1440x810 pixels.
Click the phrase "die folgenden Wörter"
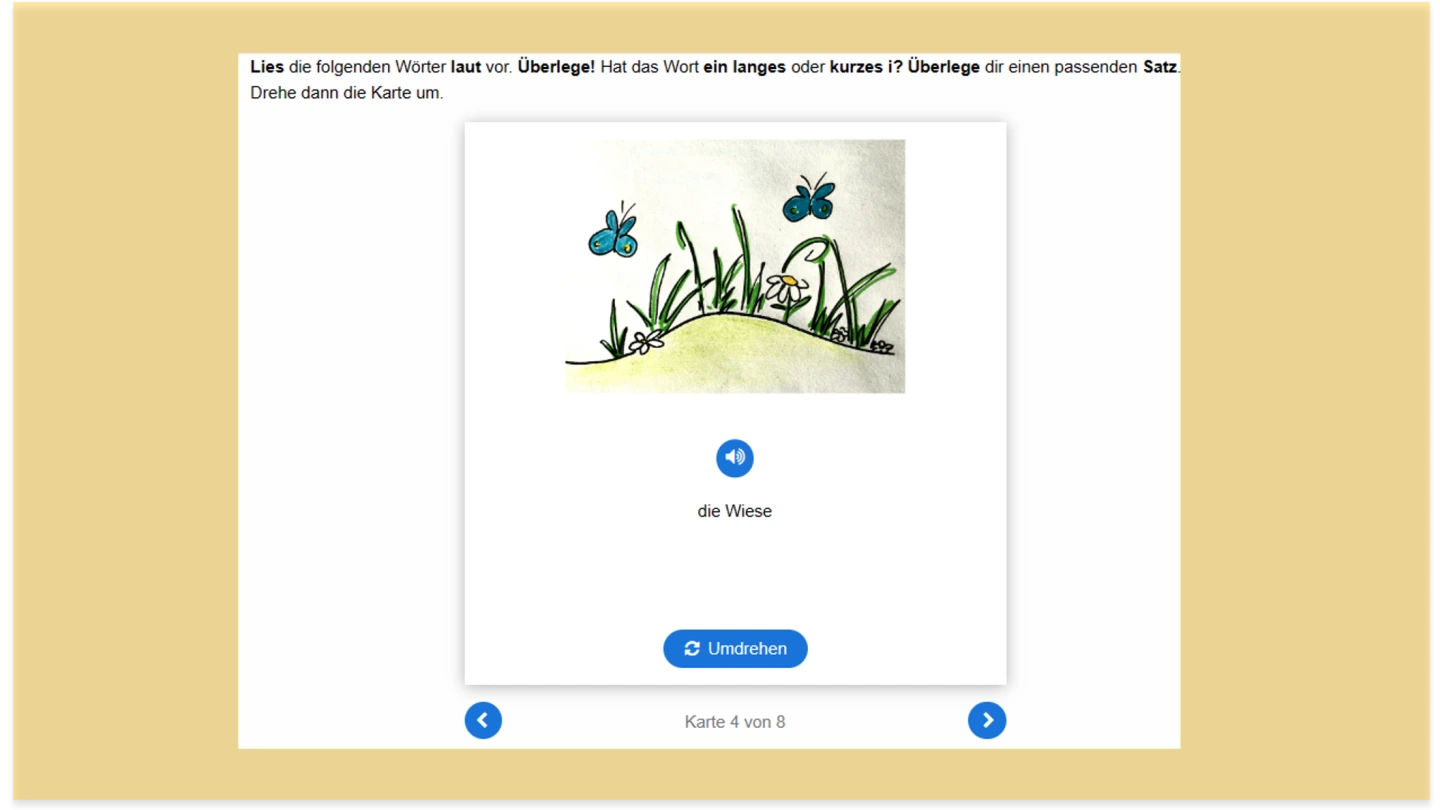[x=367, y=68]
